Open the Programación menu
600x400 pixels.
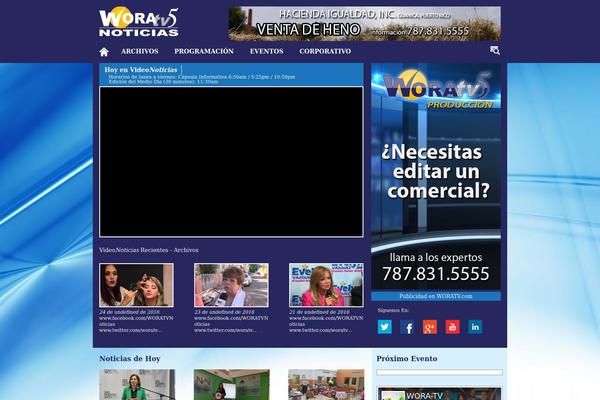pos(204,51)
